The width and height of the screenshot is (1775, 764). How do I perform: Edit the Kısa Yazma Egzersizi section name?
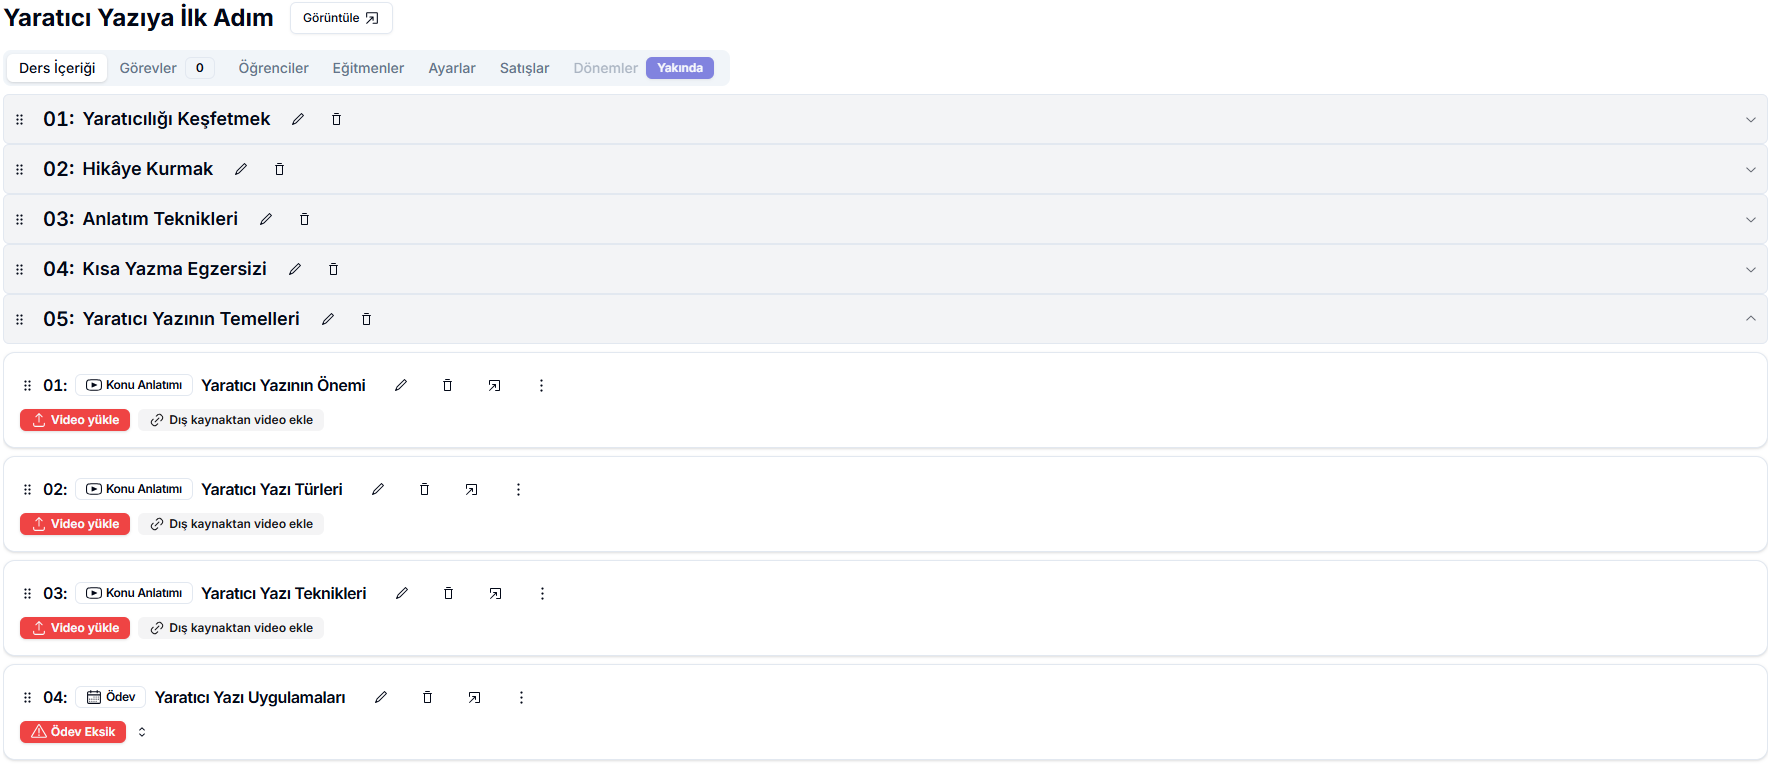point(295,269)
